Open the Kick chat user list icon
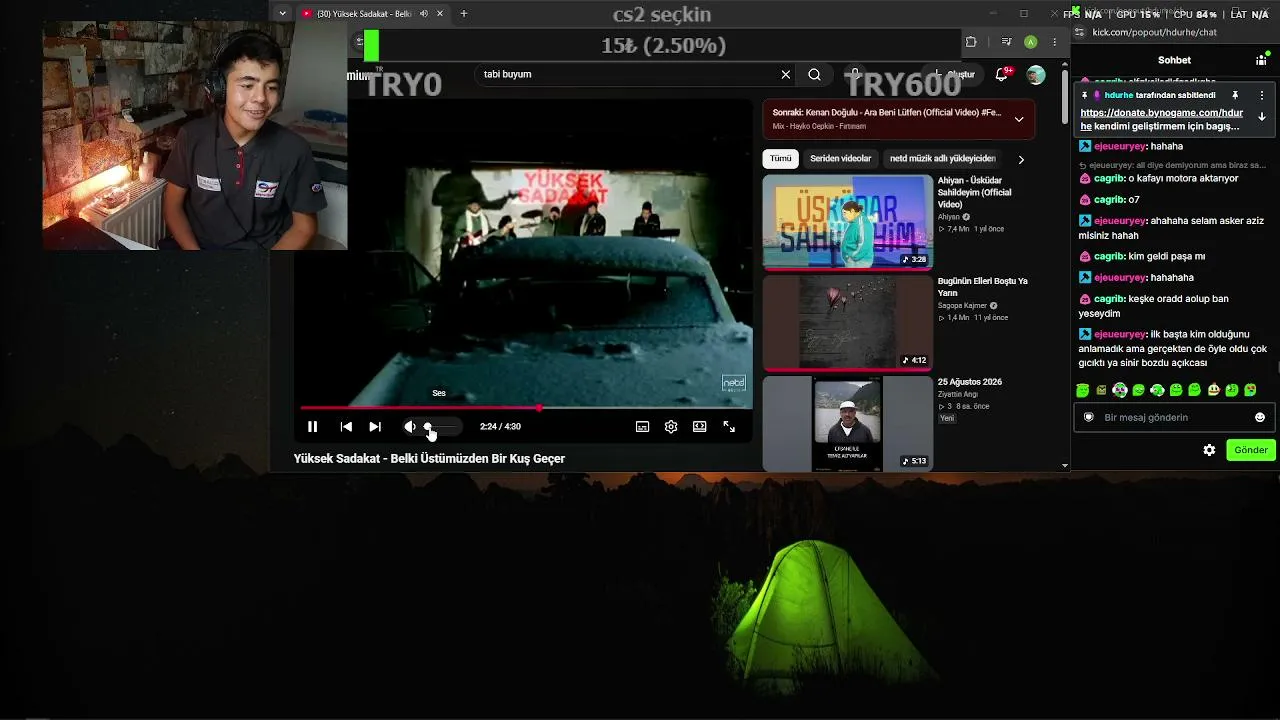 click(x=1261, y=60)
